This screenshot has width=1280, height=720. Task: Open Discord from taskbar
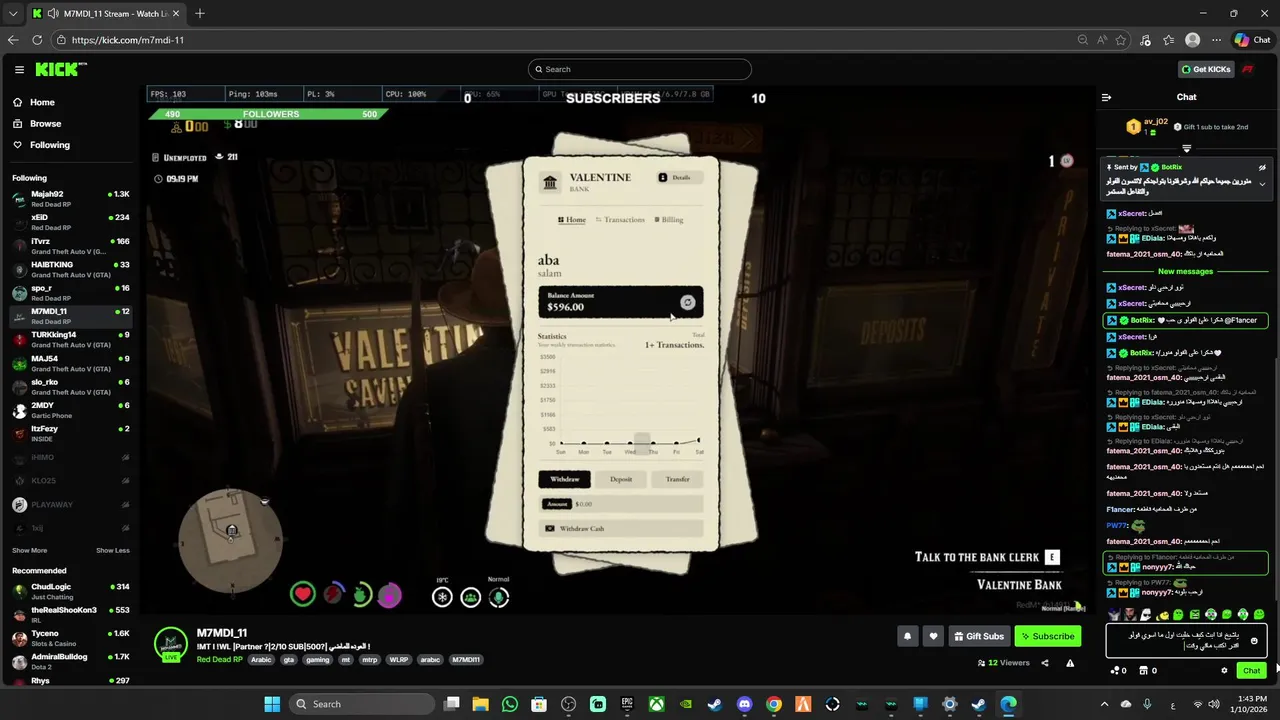(744, 704)
